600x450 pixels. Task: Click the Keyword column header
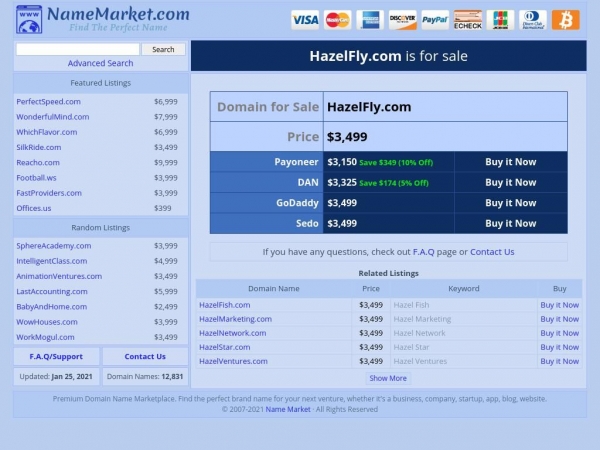pyautogui.click(x=463, y=289)
